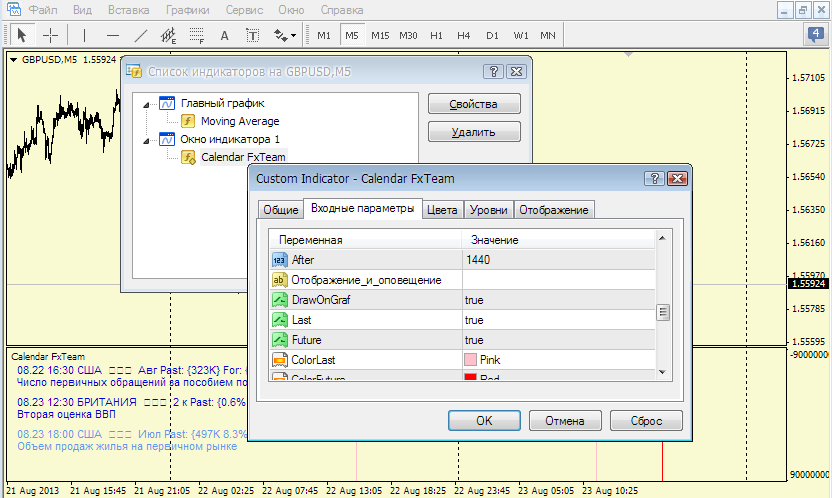Pick the vertical line drawing tool
Image resolution: width=832 pixels, height=498 pixels.
[85, 35]
